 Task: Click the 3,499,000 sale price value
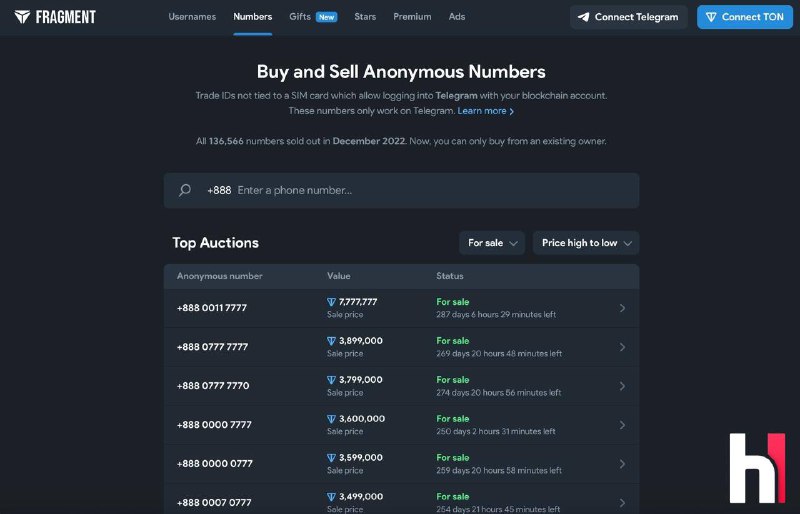361,497
